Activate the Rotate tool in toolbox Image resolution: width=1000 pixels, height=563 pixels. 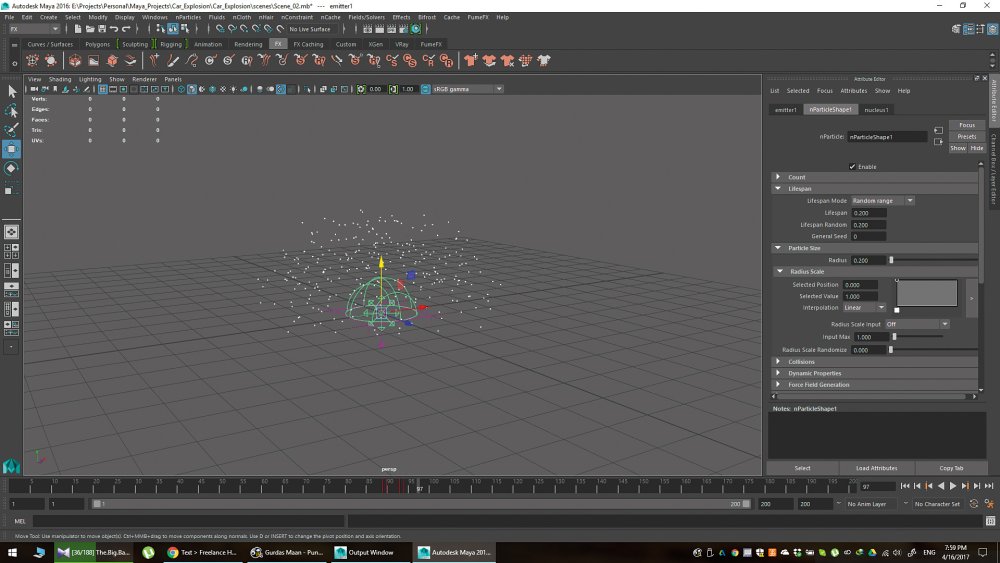[x=11, y=168]
